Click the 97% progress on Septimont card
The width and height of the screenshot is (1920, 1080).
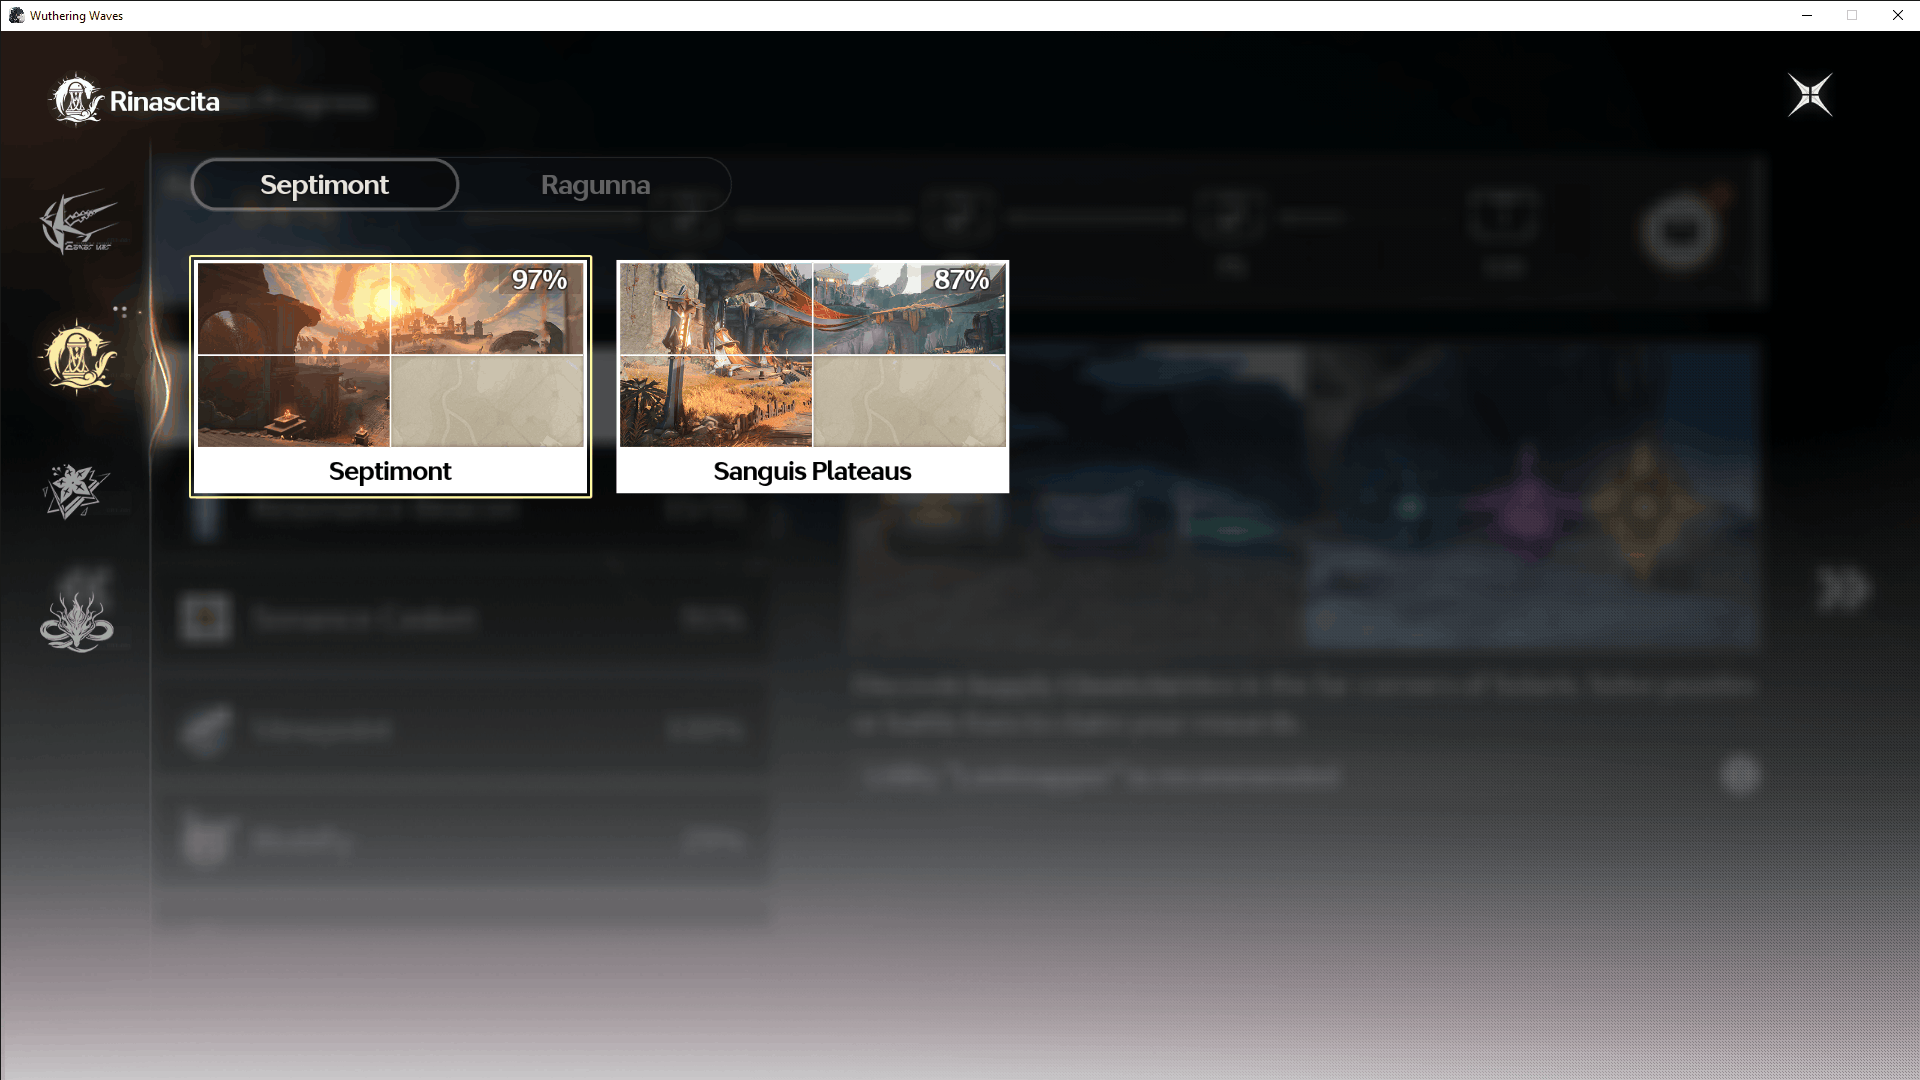[x=540, y=280]
